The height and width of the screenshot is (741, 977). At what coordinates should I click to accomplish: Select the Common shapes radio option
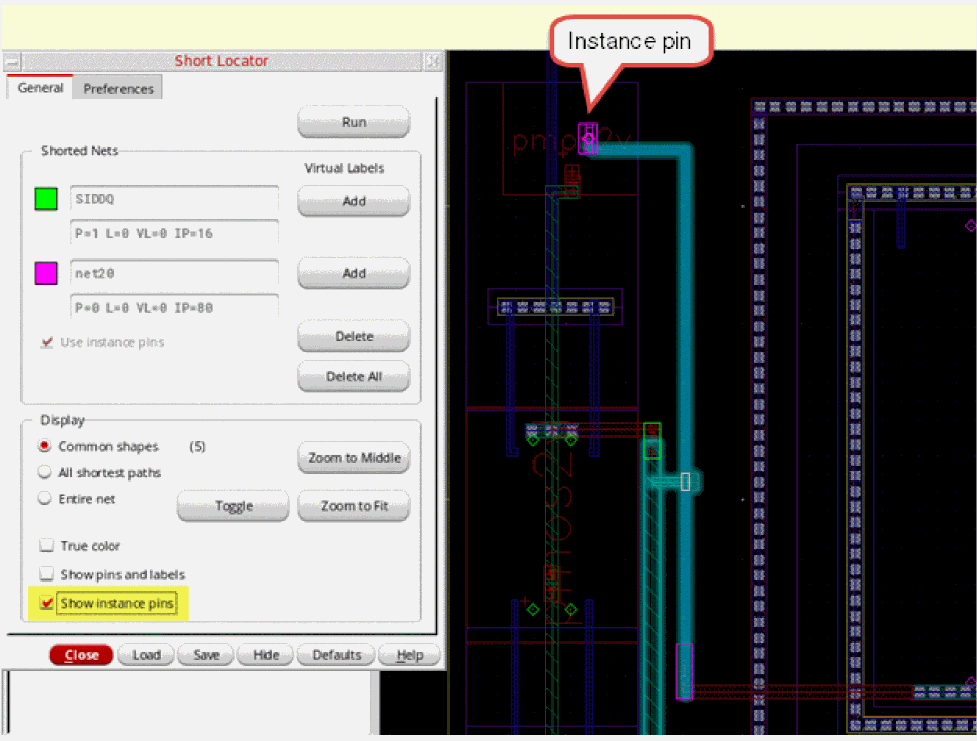click(x=45, y=446)
